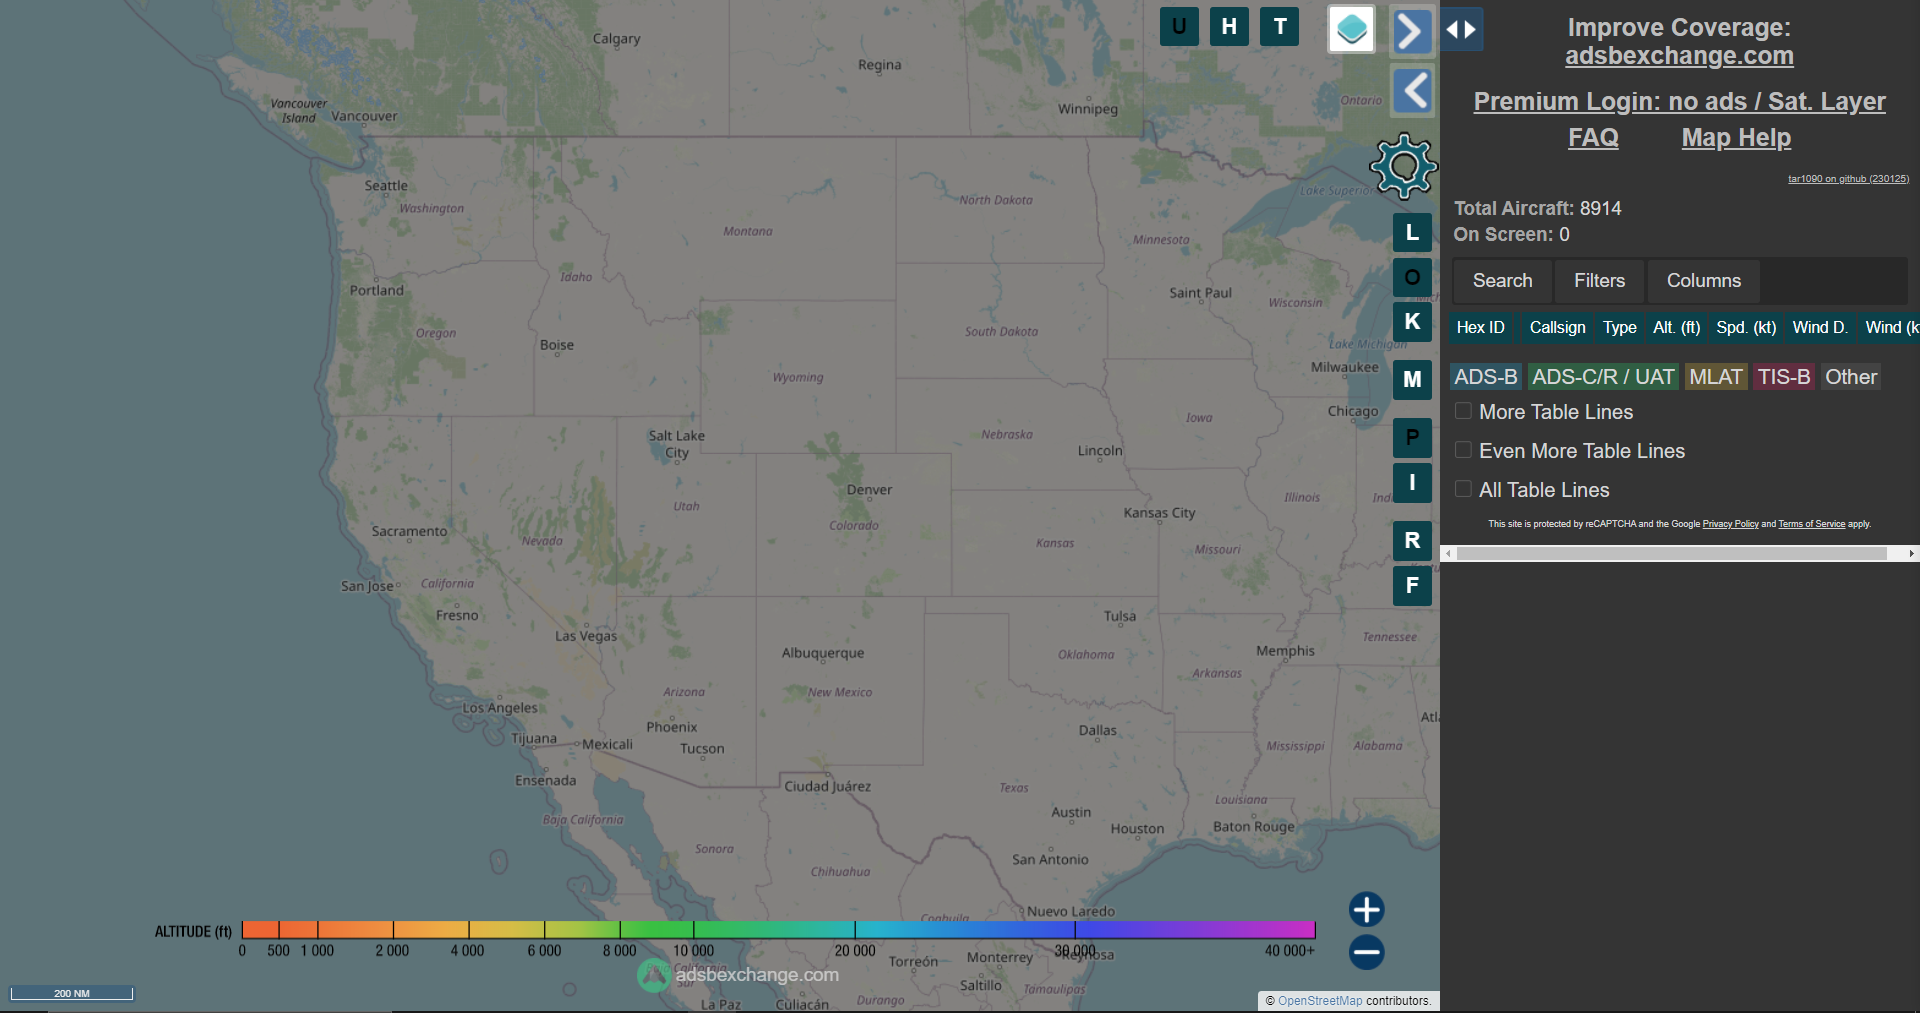Open the Columns tab
Screen dimensions: 1920x1013
pyautogui.click(x=1704, y=281)
